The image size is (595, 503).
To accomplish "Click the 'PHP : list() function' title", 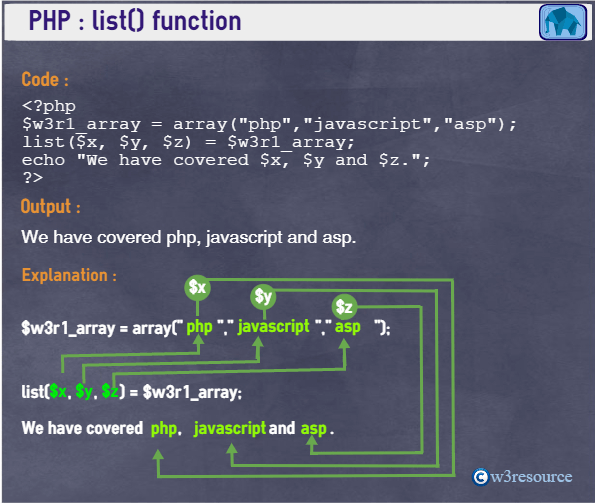I will point(135,21).
